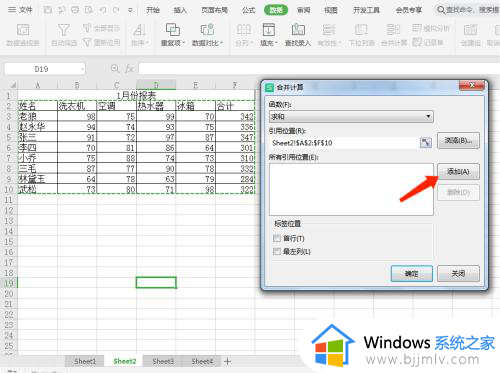This screenshot has height=373, width=500.
Task: Click range selector icon in 引用位置 field
Action: click(x=425, y=143)
